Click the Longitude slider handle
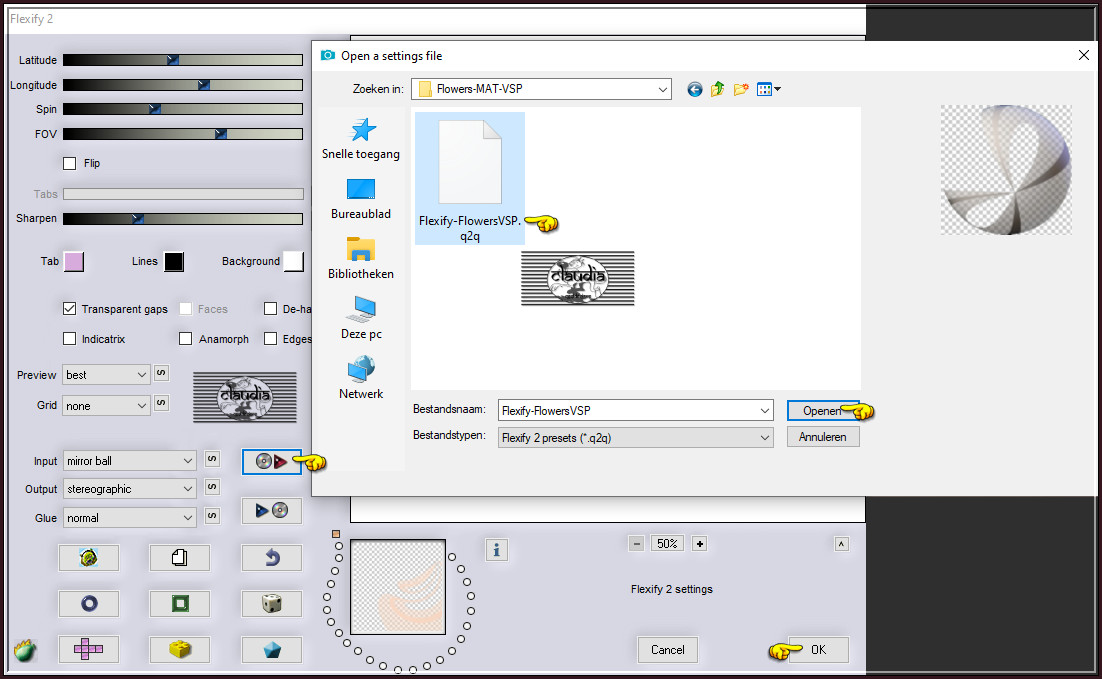Screen dimensions: 1102x679 click(x=204, y=85)
